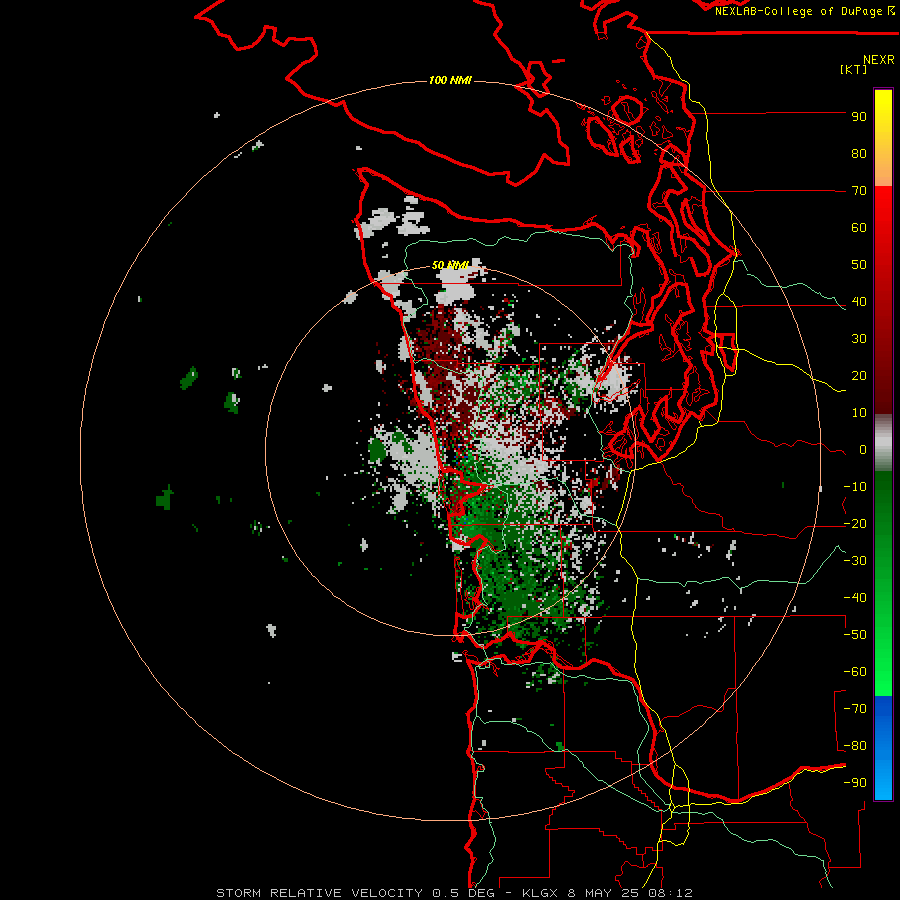900x900 pixels.
Task: Click the bright green segment of color bar
Action: 883,660
